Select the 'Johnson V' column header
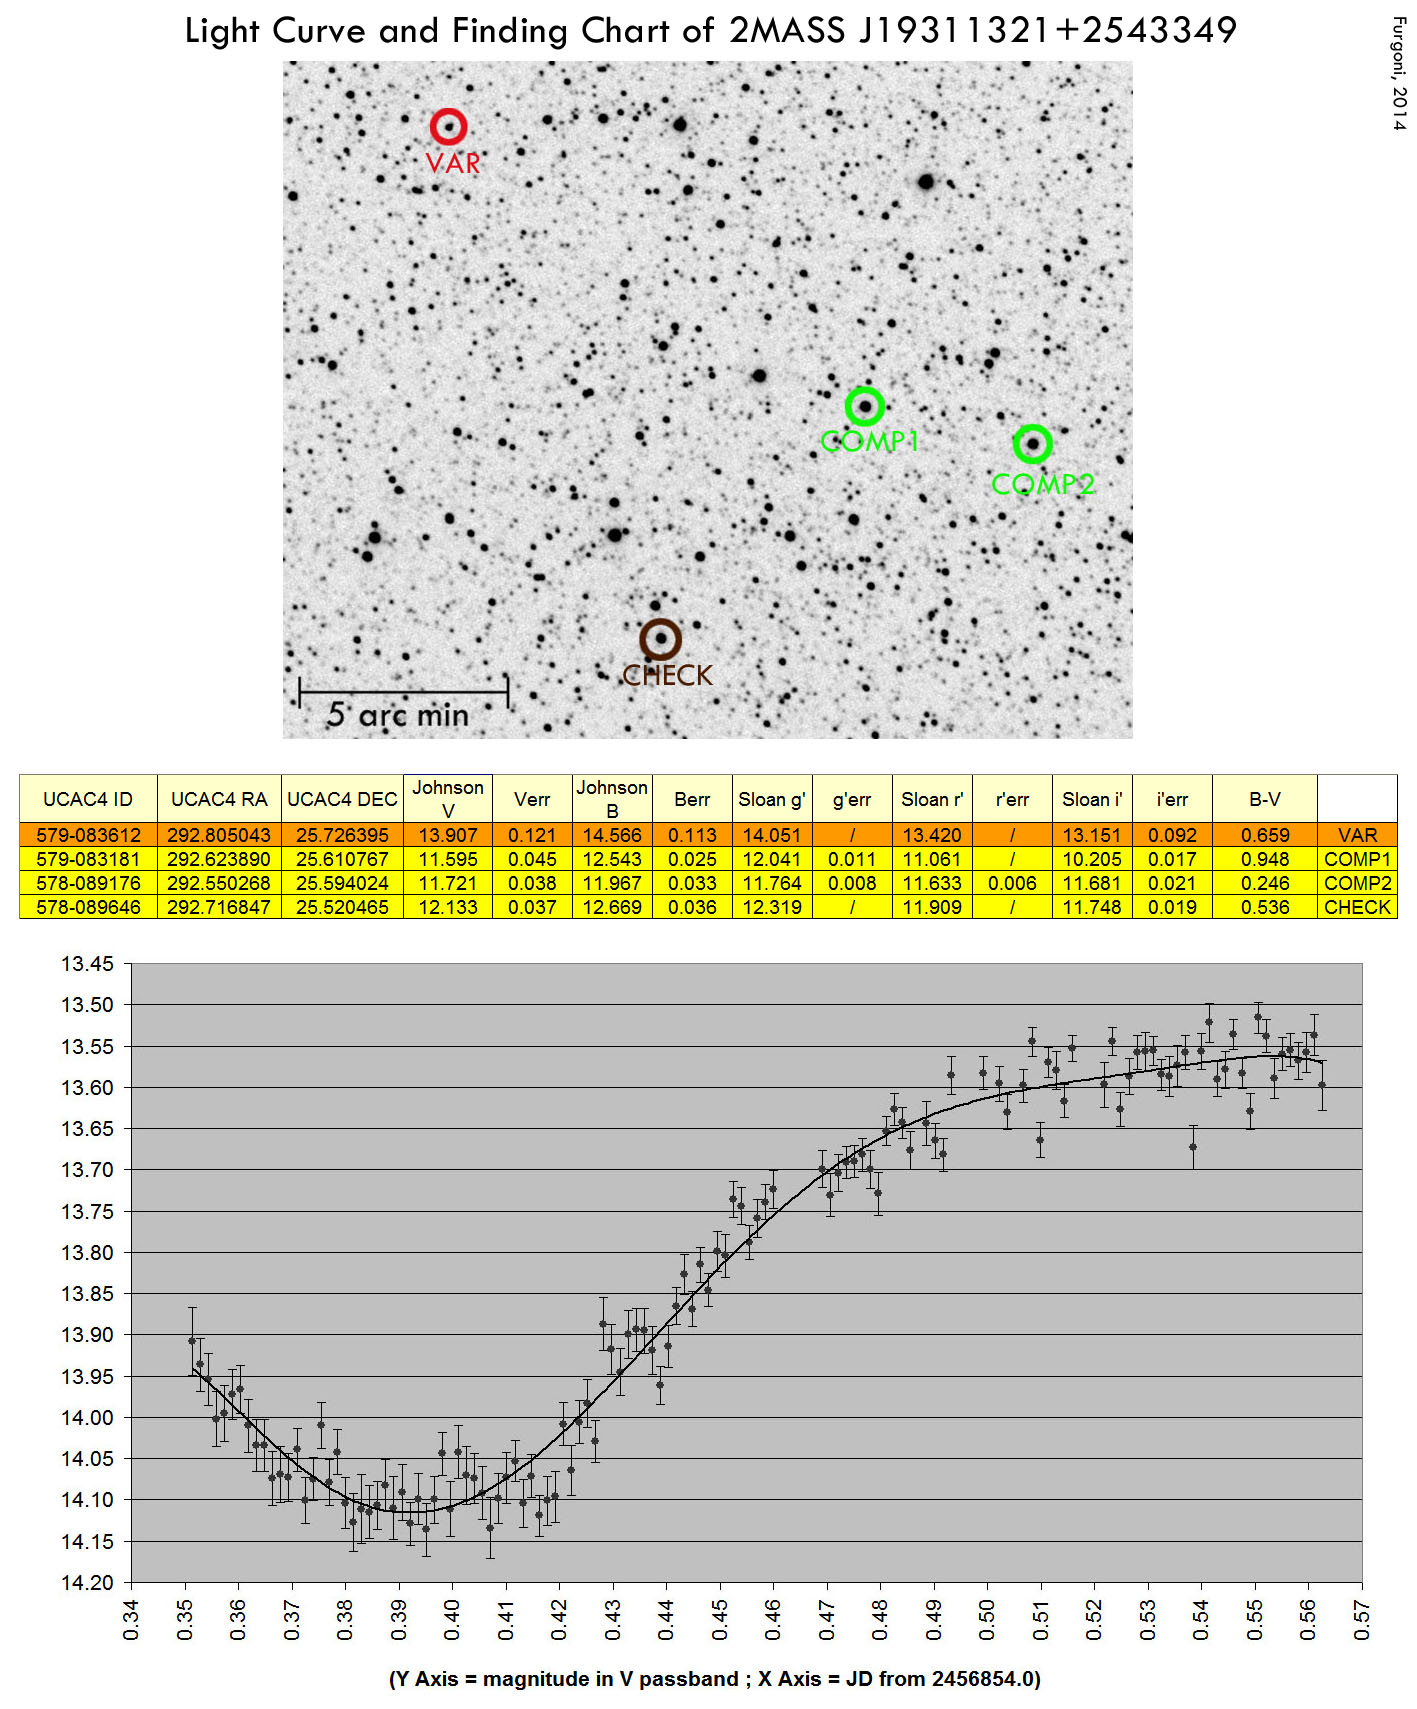This screenshot has height=1709, width=1417. (448, 799)
